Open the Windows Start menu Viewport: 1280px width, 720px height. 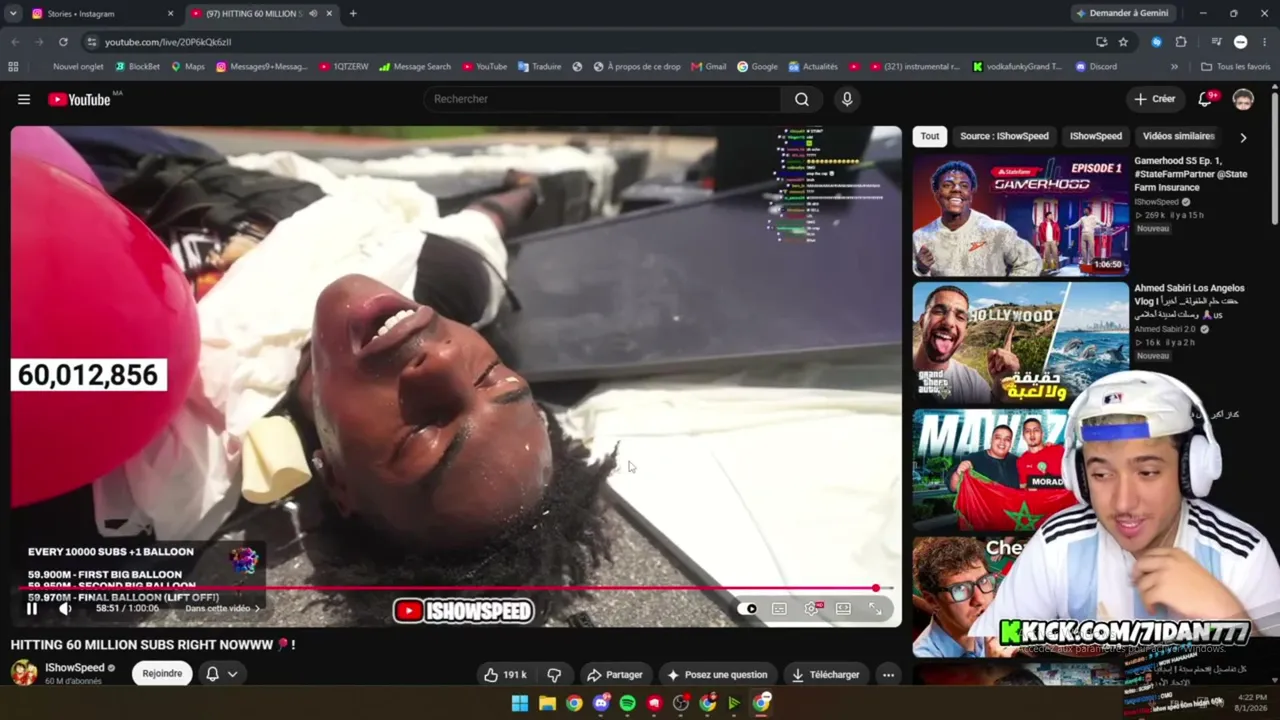[520, 703]
